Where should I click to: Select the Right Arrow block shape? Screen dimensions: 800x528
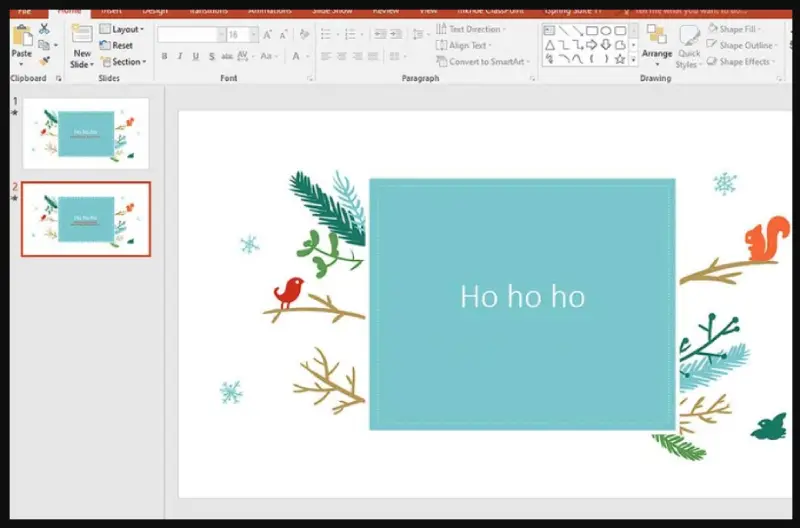coord(591,45)
